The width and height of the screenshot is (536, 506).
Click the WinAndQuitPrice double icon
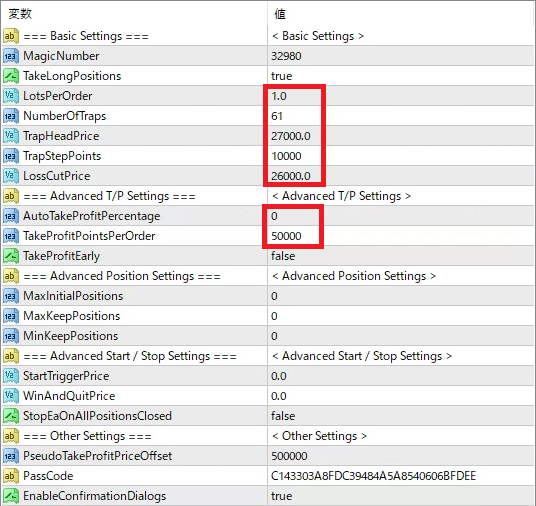(x=11, y=396)
